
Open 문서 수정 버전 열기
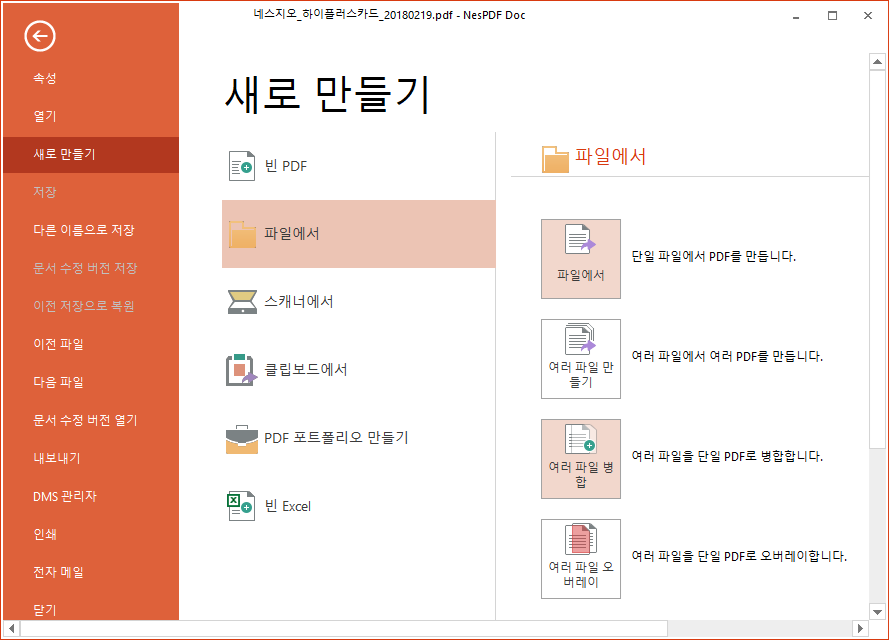[85, 420]
